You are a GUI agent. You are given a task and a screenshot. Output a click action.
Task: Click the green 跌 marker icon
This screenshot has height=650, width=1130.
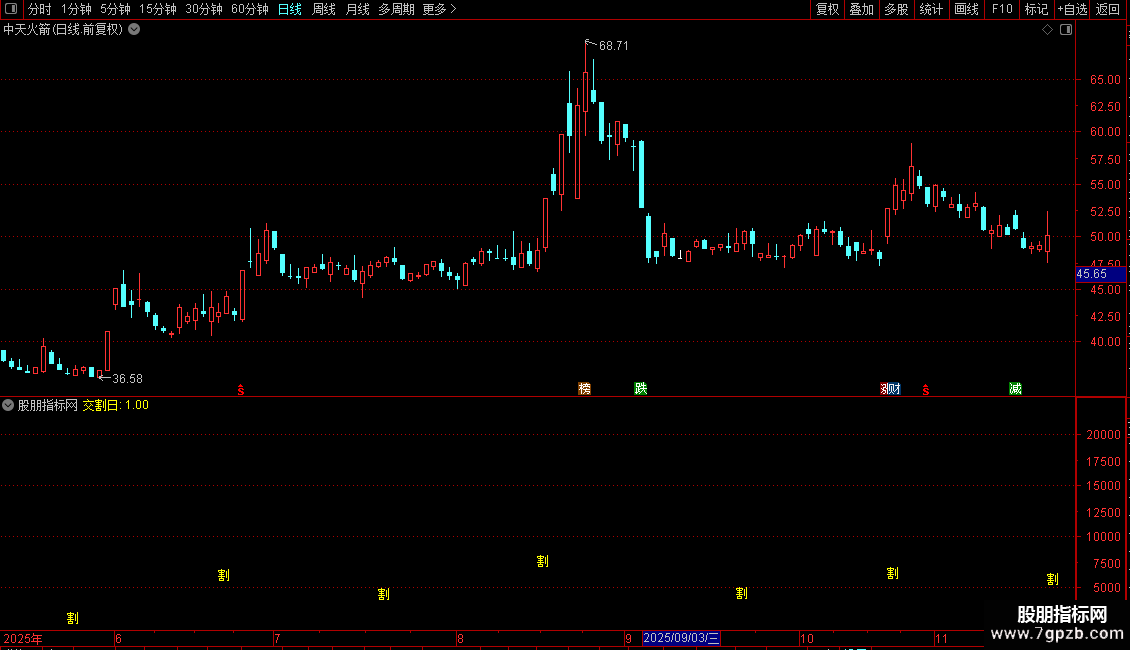pos(640,388)
